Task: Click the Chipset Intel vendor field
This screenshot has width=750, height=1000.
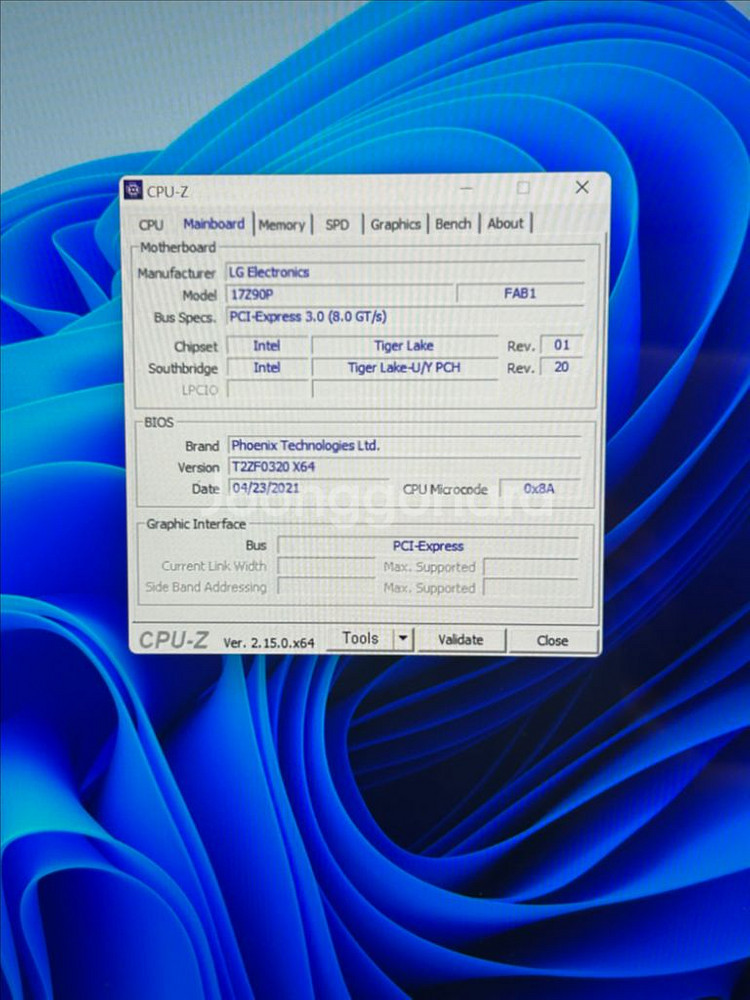Action: 267,346
